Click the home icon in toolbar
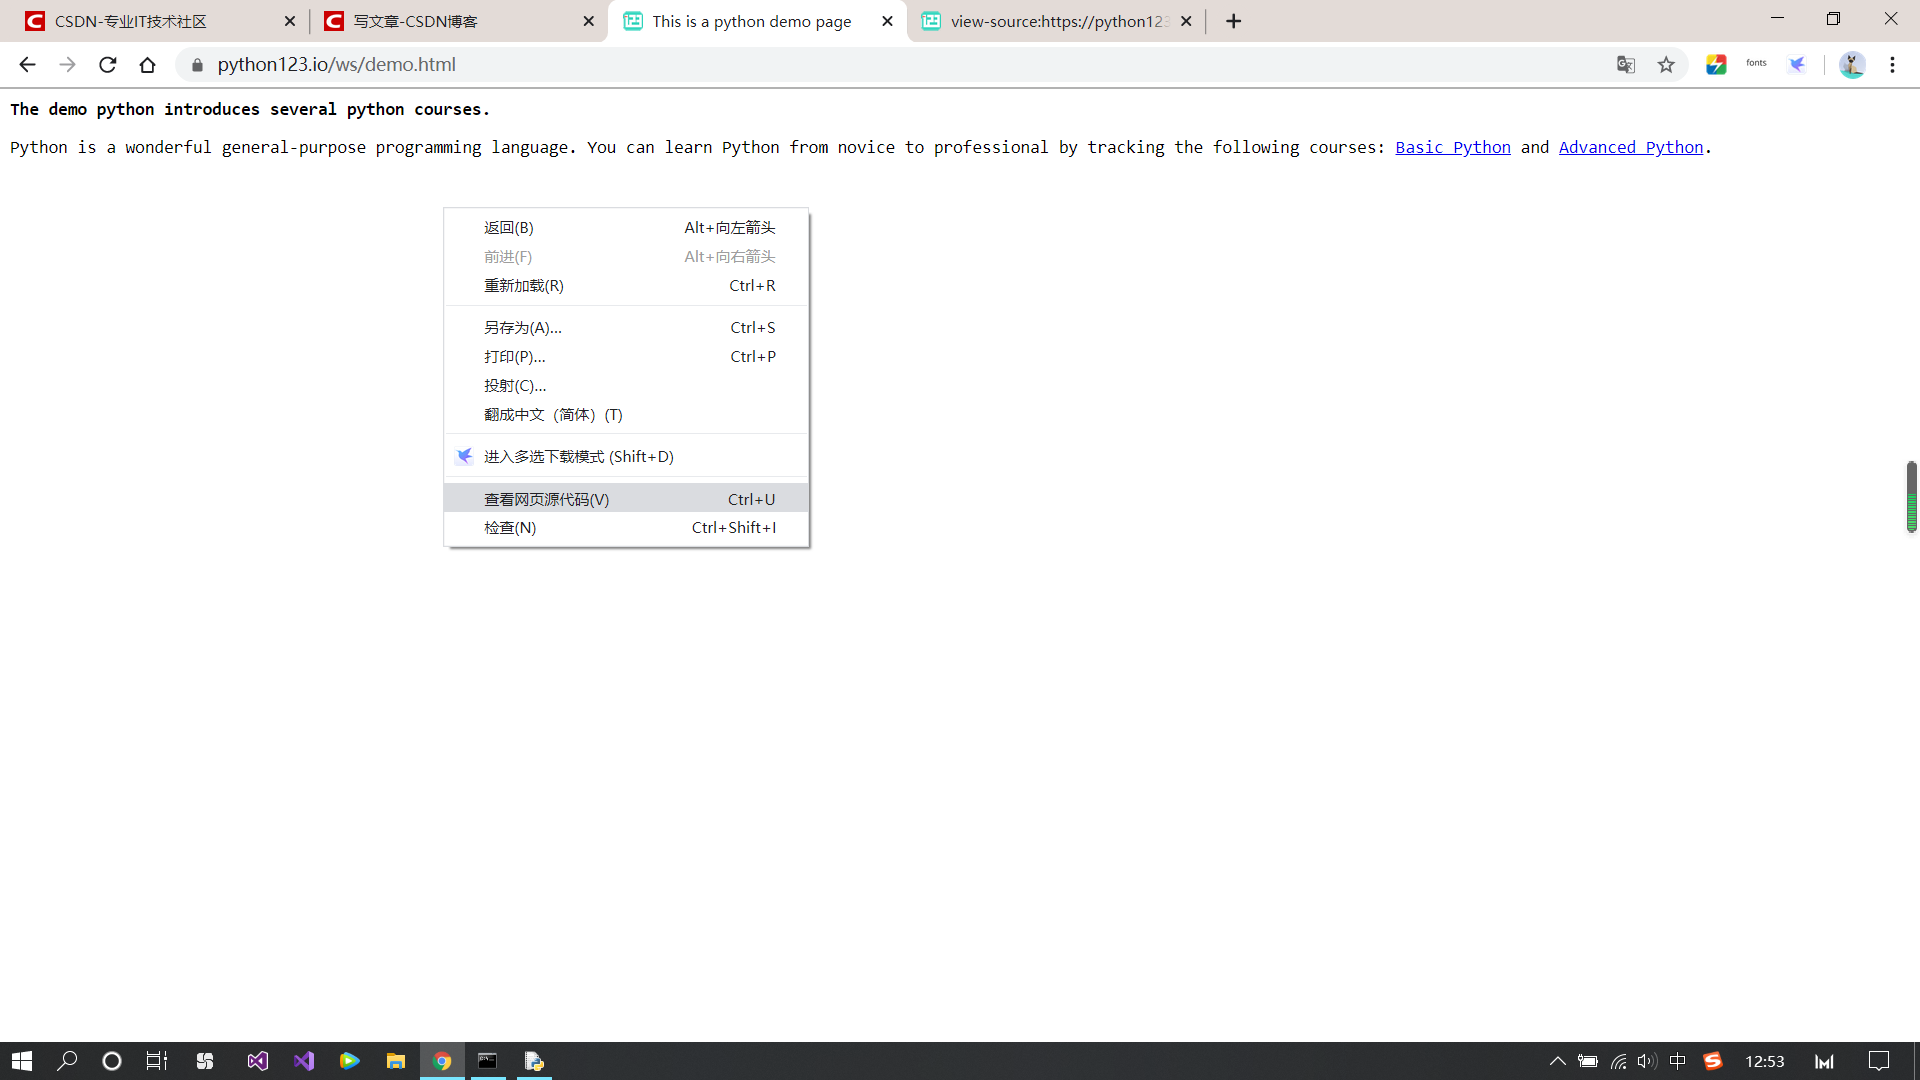Viewport: 1920px width, 1080px height. tap(148, 65)
